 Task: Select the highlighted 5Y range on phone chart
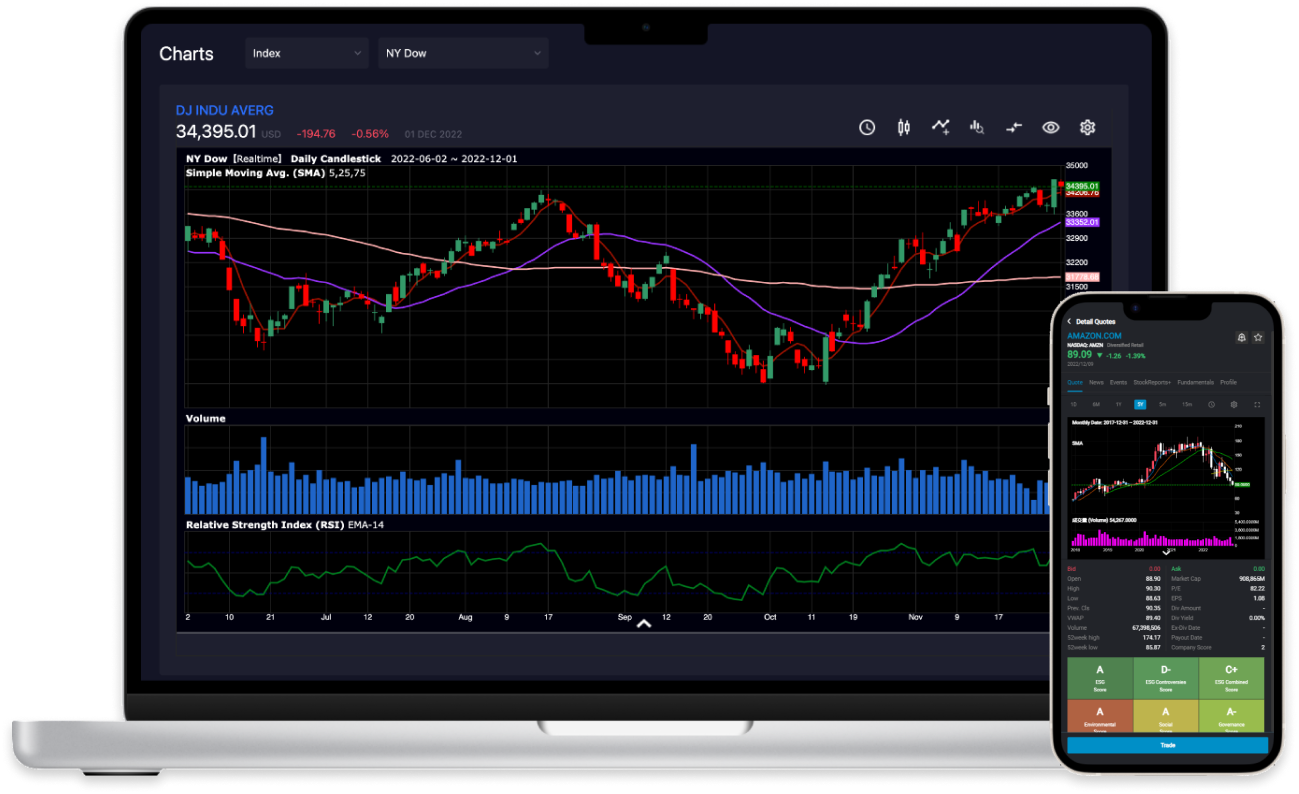pyautogui.click(x=1140, y=404)
